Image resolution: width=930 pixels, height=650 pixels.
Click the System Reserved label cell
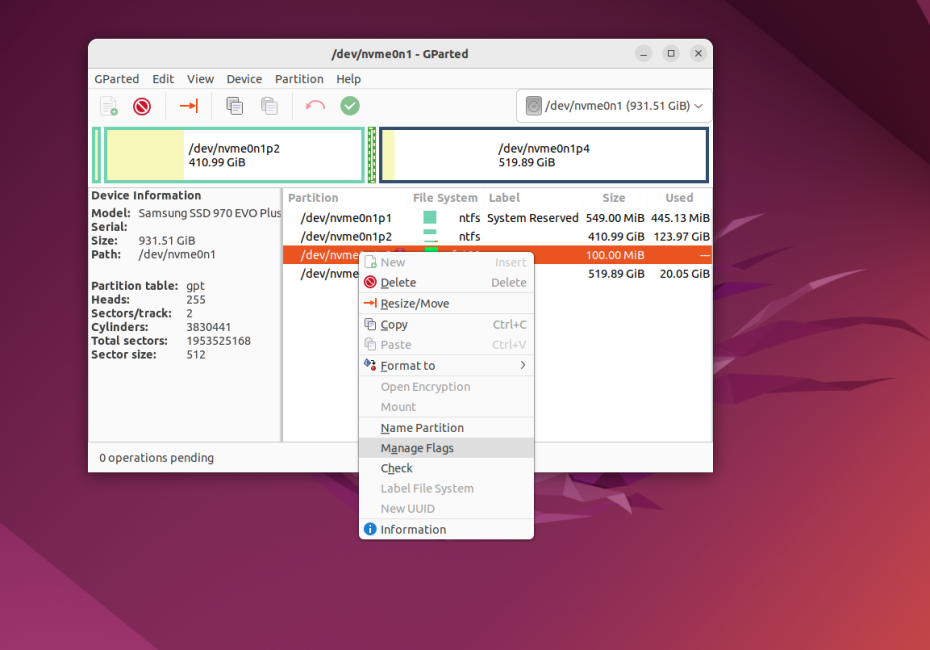click(533, 218)
